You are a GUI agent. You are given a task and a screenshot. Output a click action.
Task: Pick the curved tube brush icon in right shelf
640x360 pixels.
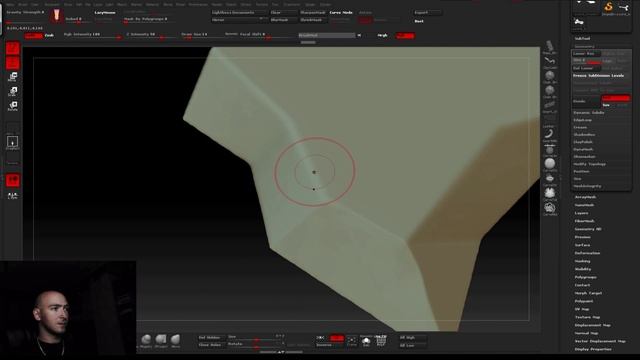click(550, 62)
